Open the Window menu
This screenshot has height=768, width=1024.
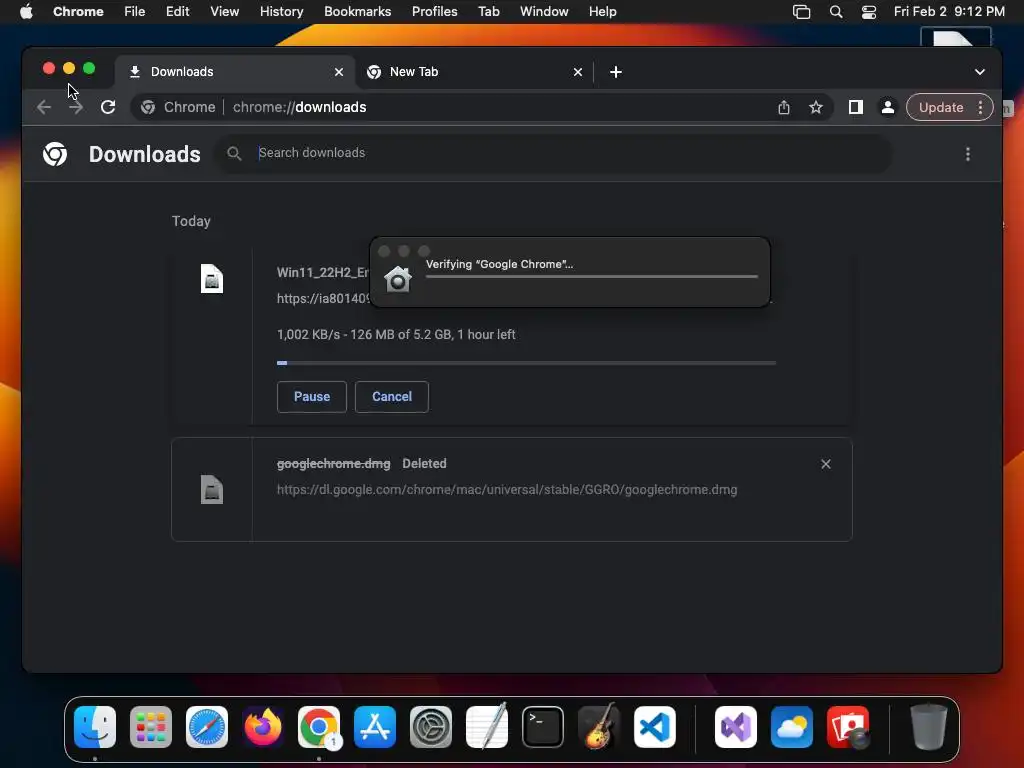click(544, 12)
